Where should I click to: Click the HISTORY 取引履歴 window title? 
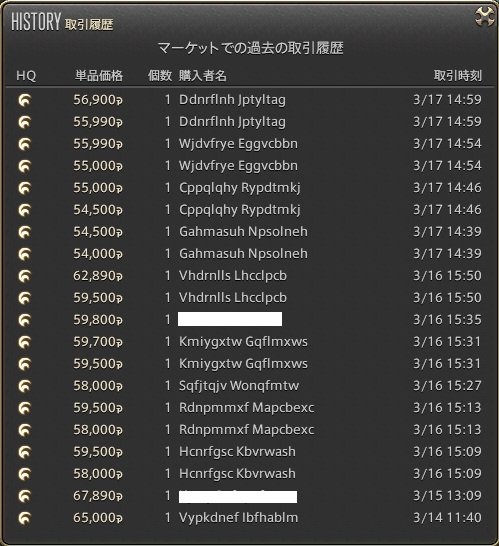(62, 22)
